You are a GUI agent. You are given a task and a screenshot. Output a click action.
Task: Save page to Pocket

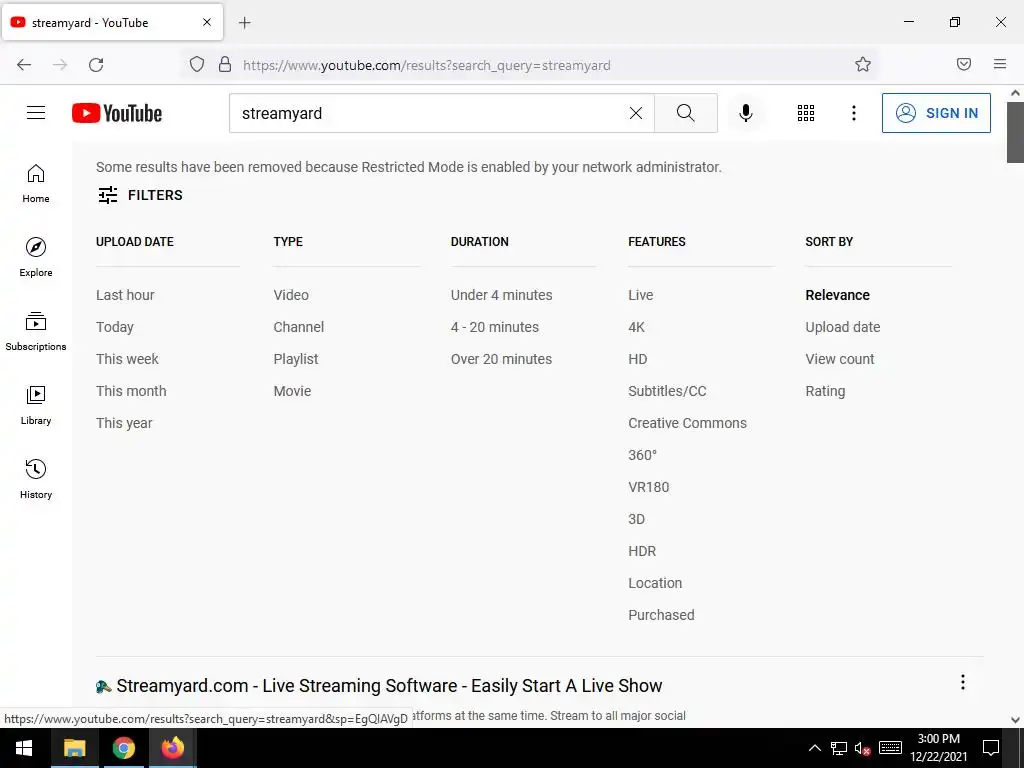(x=964, y=64)
